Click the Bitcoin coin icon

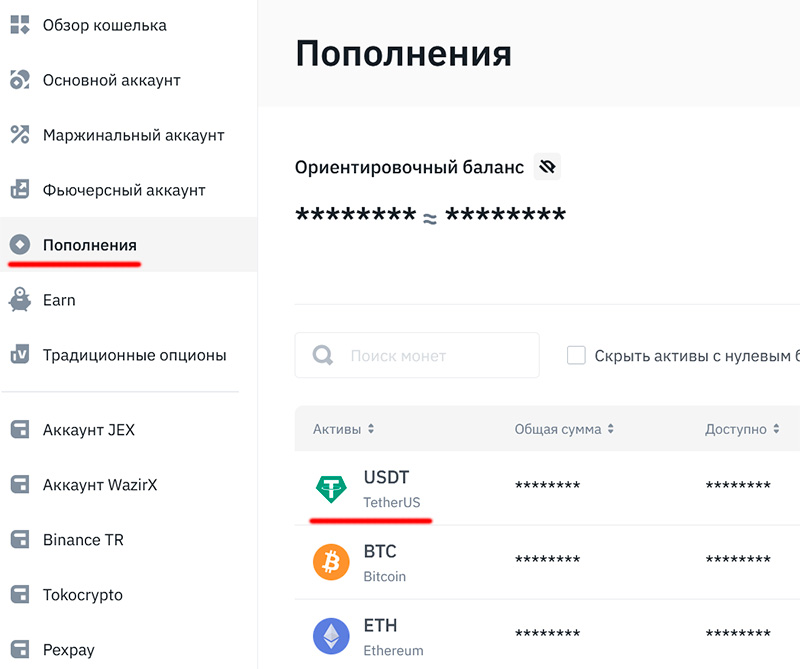click(331, 562)
